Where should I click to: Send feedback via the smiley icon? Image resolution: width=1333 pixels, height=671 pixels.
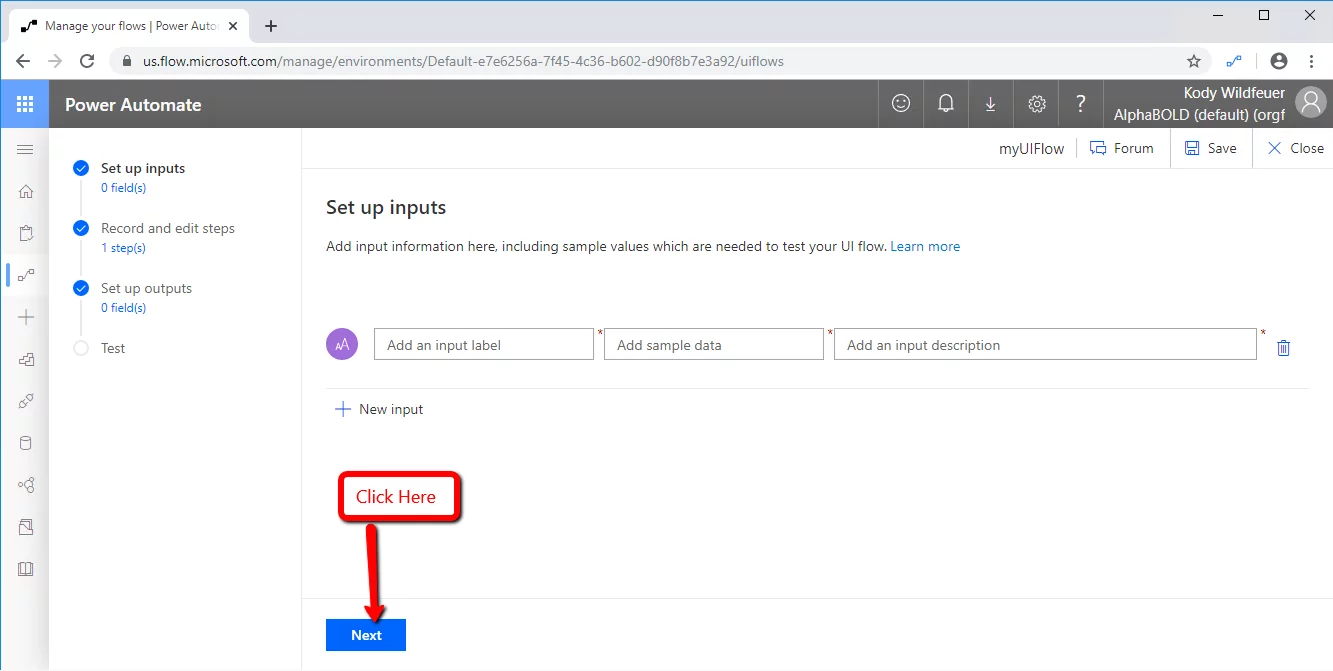[901, 103]
